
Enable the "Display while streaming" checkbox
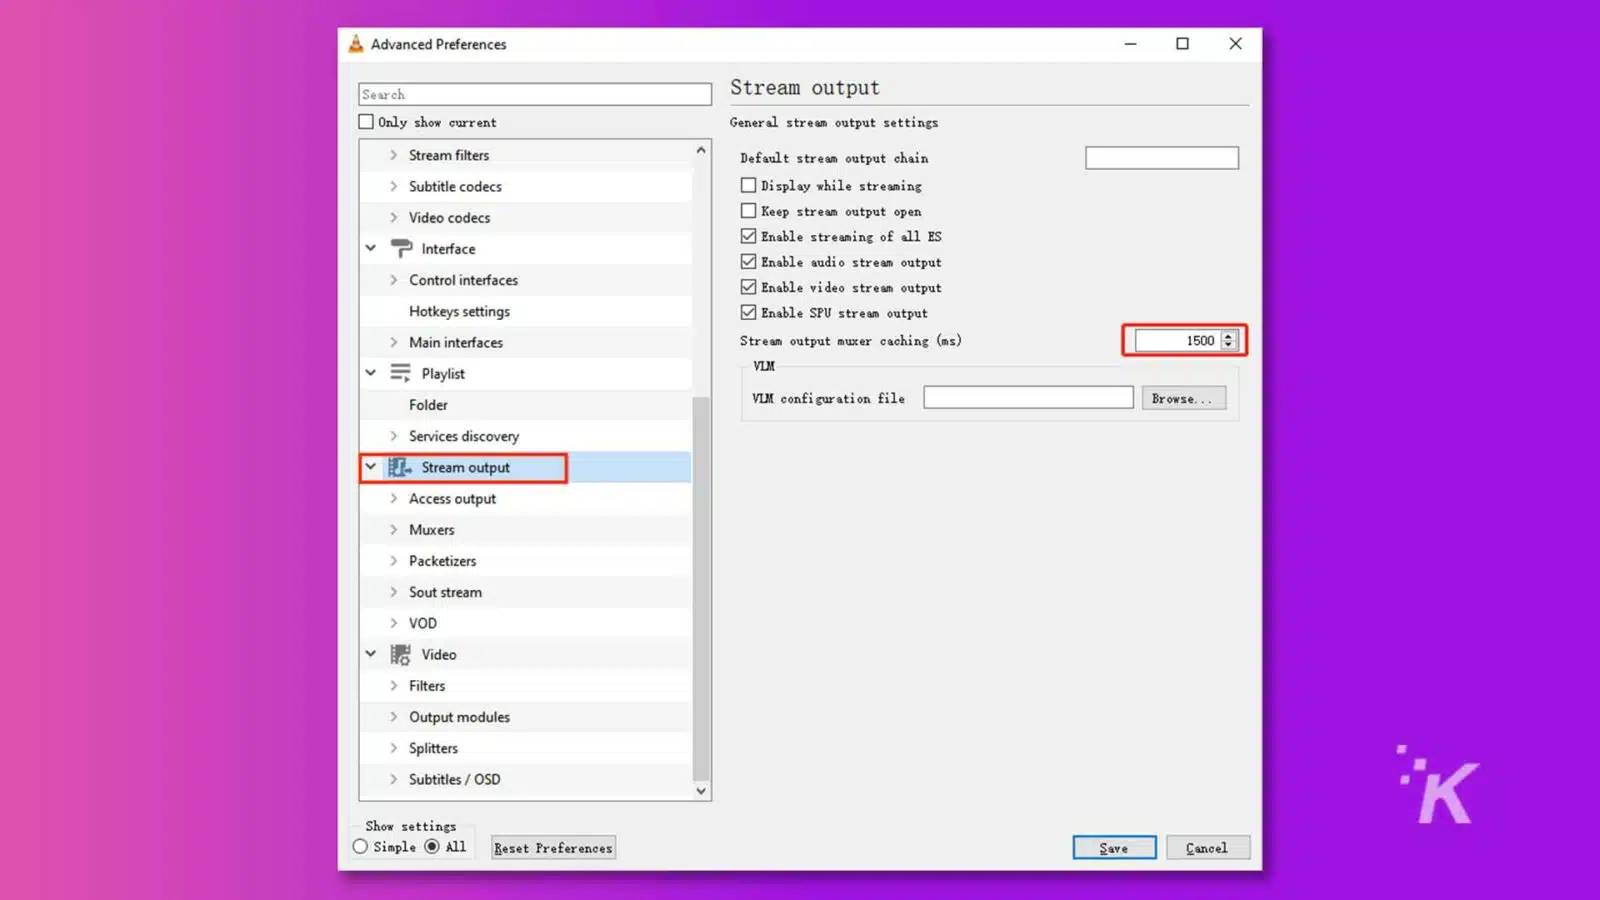tap(748, 185)
